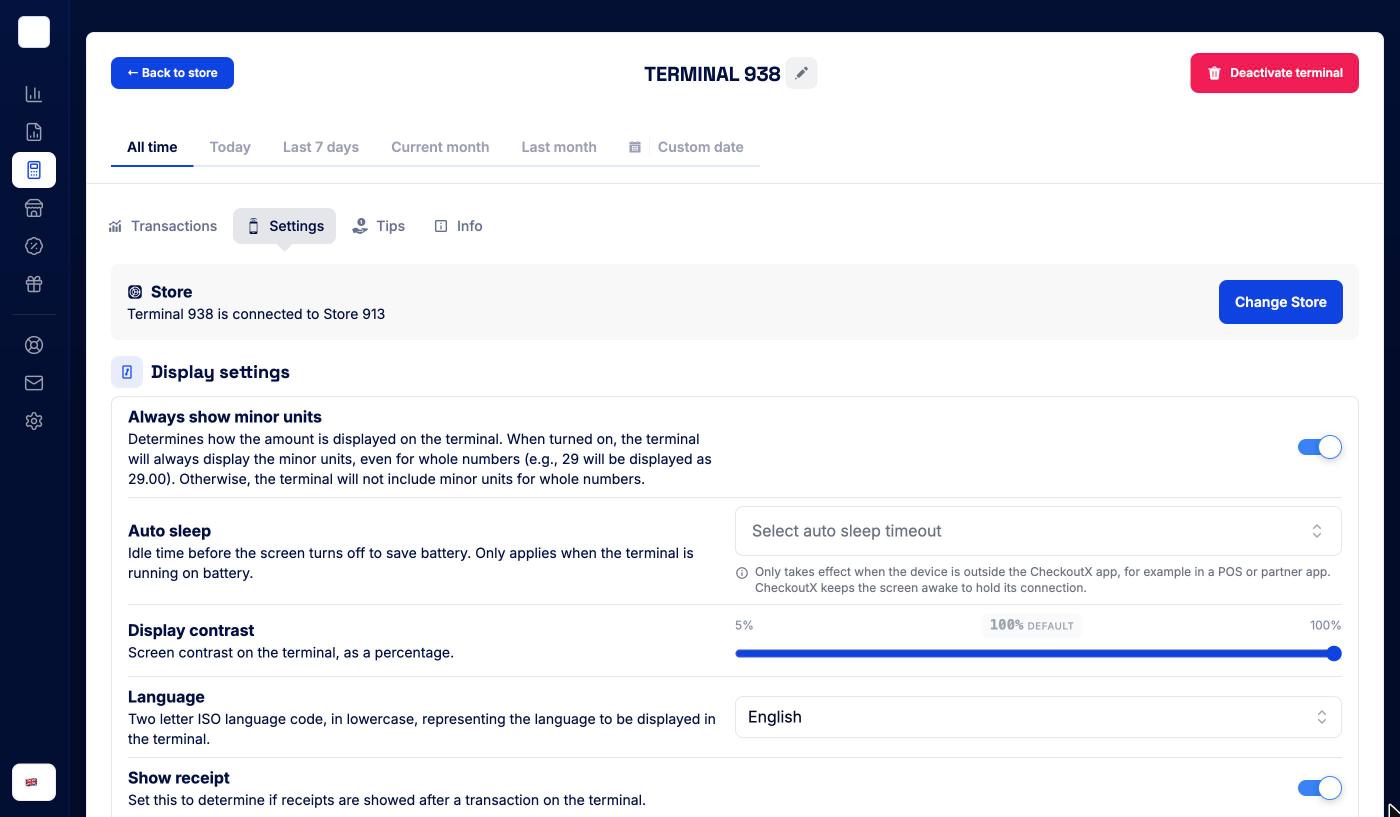Viewport: 1400px width, 817px height.
Task: Open the stores storefront sidebar icon
Action: pos(34,208)
